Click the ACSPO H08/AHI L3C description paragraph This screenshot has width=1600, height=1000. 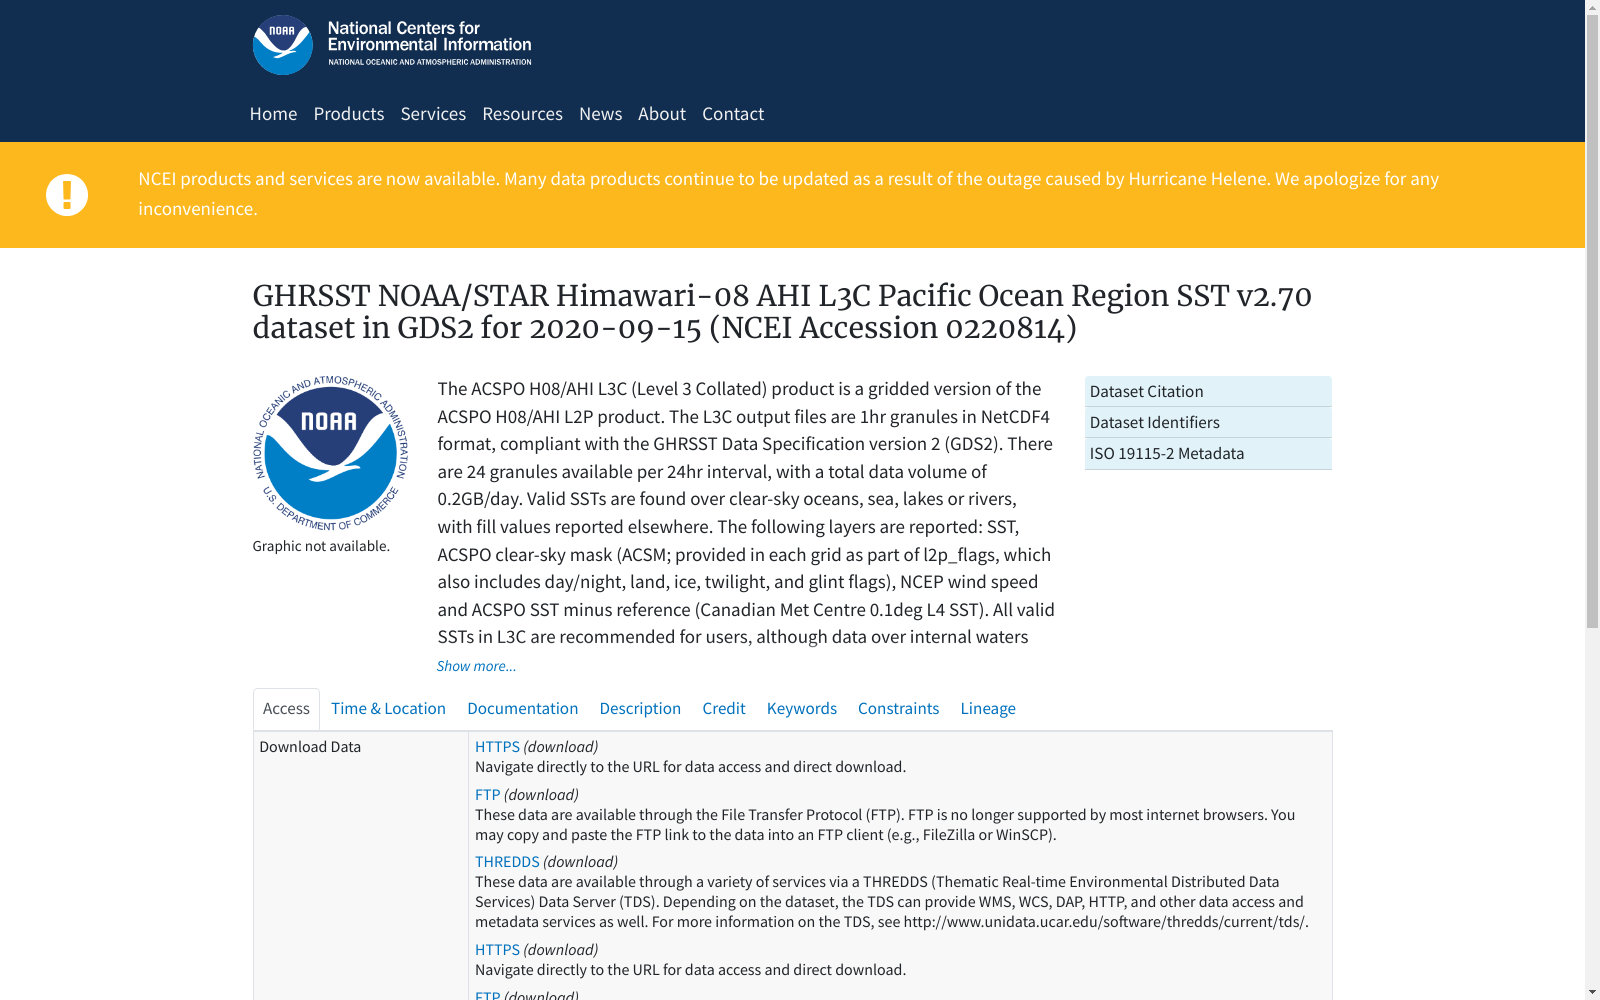pos(746,513)
